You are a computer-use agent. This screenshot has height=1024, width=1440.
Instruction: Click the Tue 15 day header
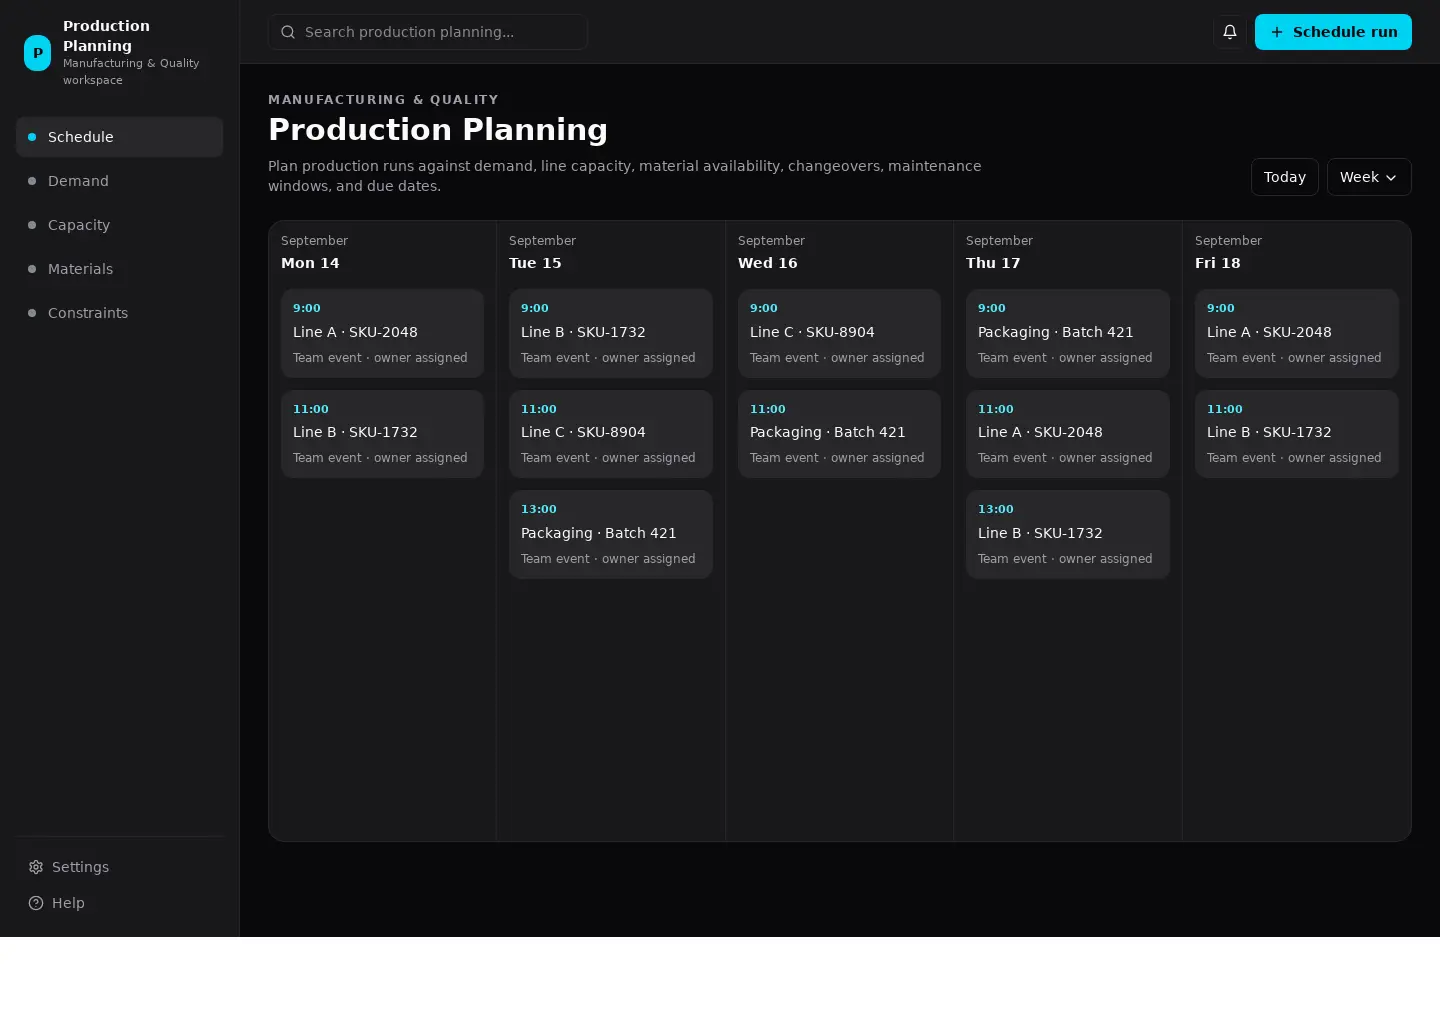click(x=535, y=263)
